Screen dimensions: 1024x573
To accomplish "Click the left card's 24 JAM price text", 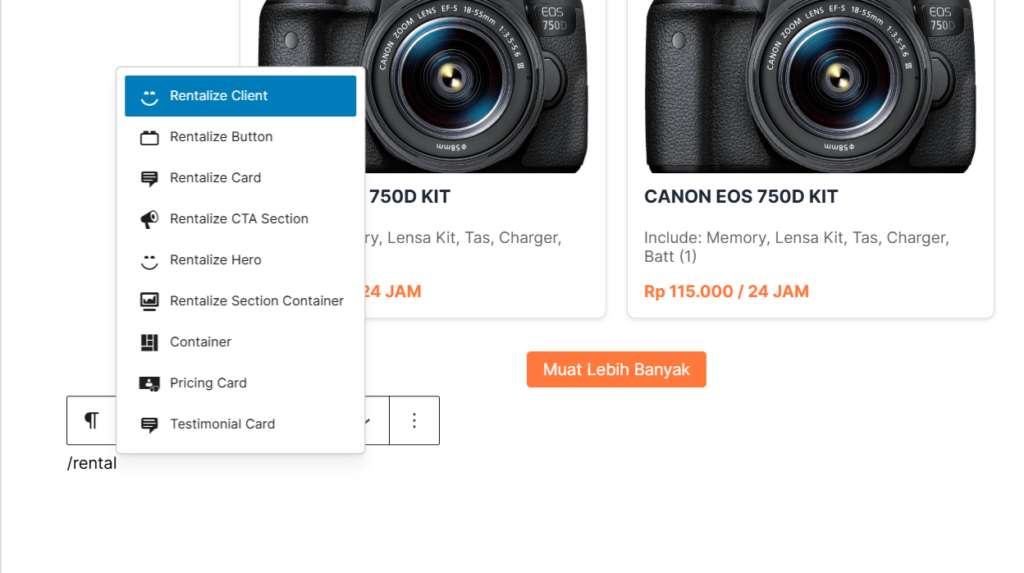I will pos(392,292).
